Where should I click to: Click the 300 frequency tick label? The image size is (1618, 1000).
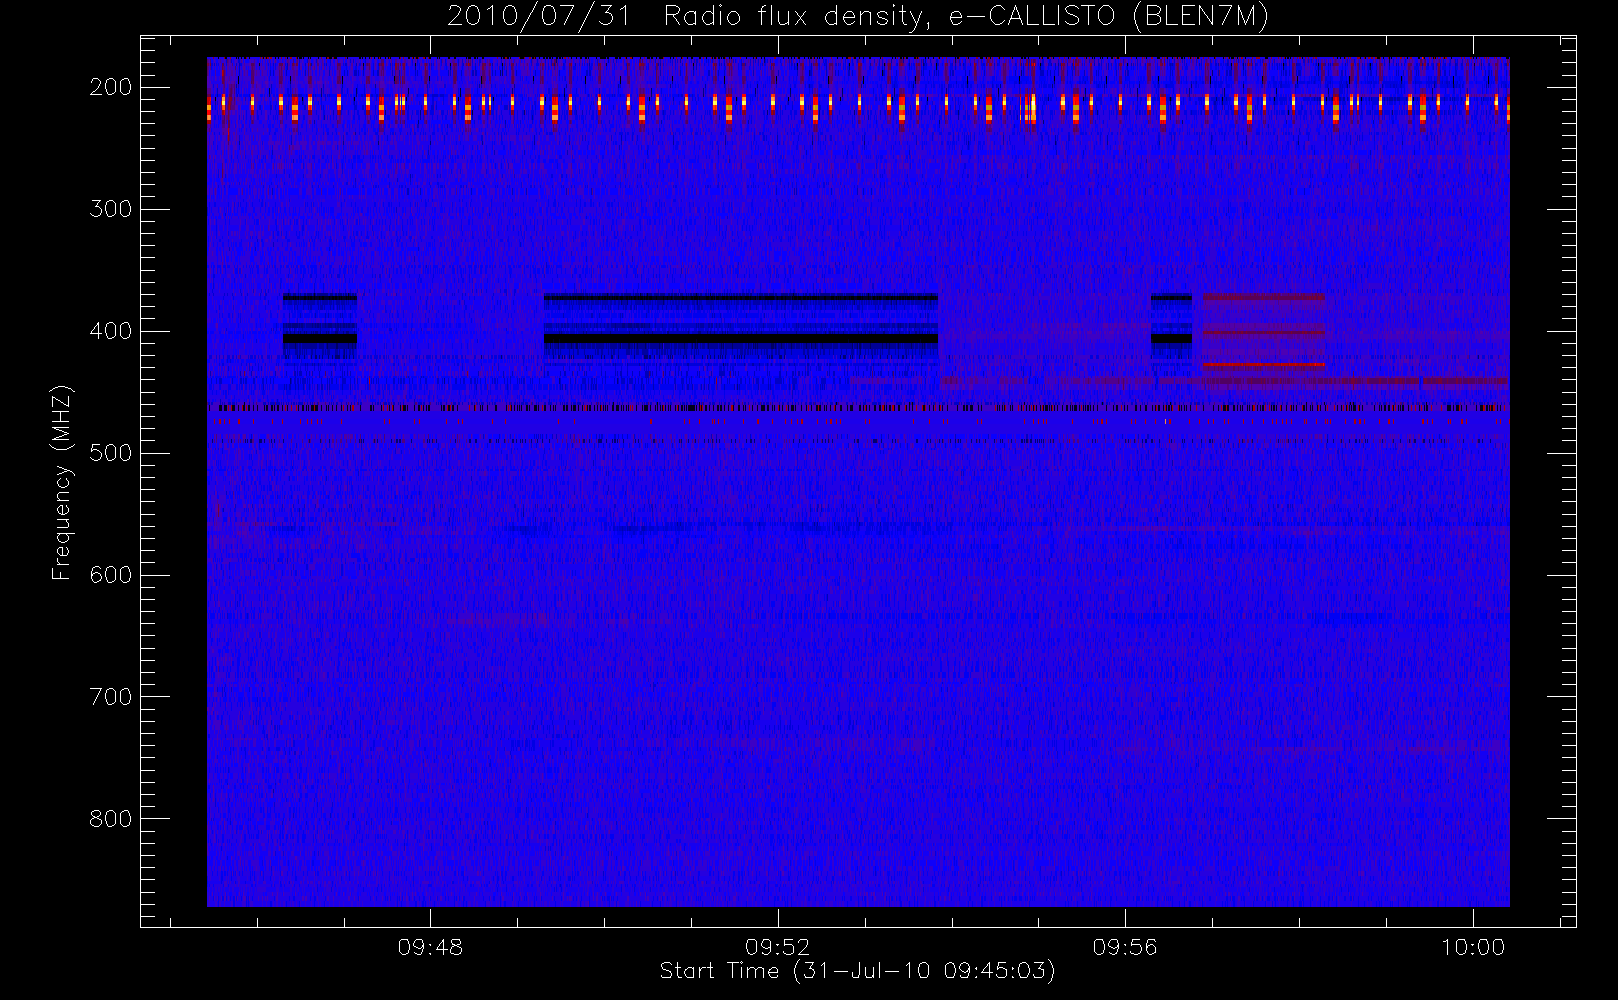[111, 209]
